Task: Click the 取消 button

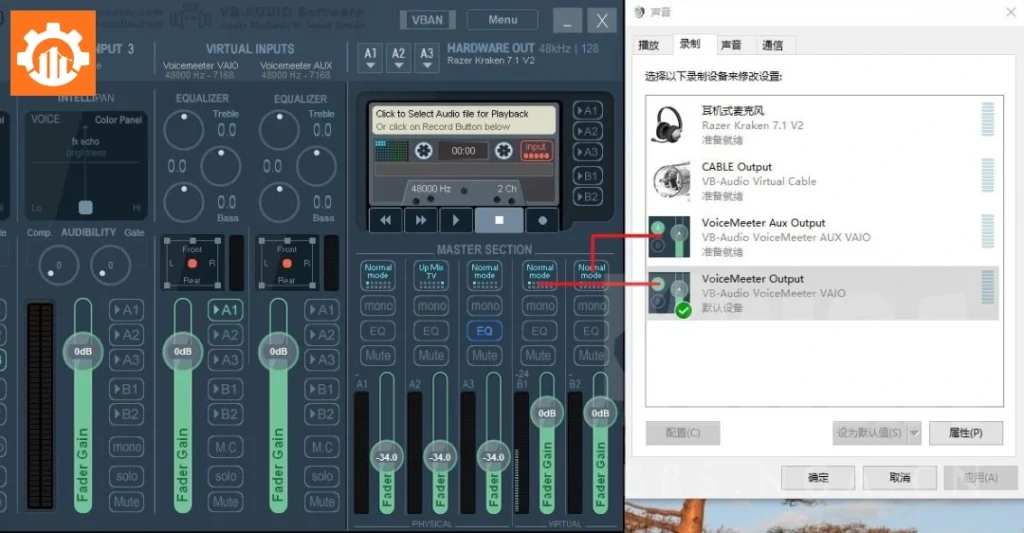Action: pos(899,477)
